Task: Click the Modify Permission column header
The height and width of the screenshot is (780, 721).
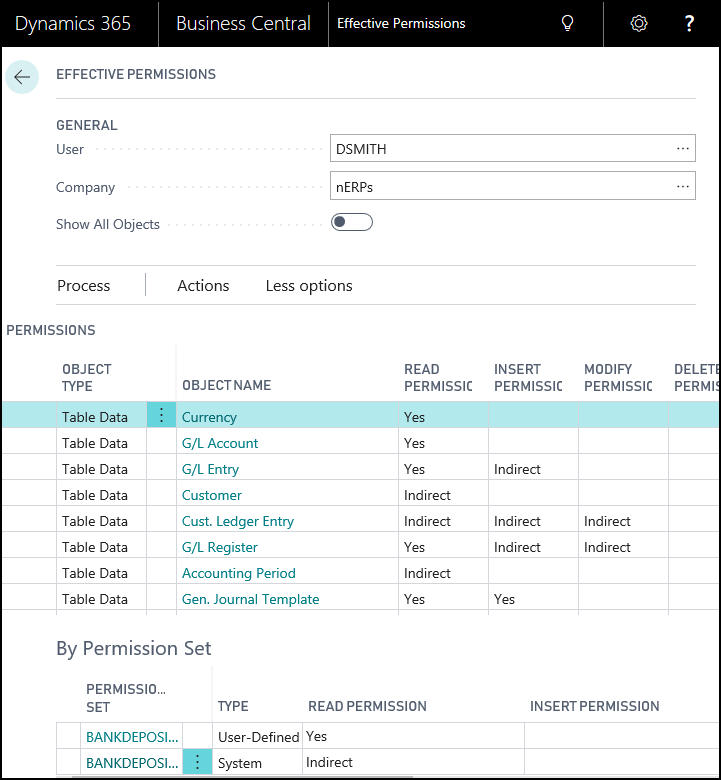Action: (x=618, y=378)
